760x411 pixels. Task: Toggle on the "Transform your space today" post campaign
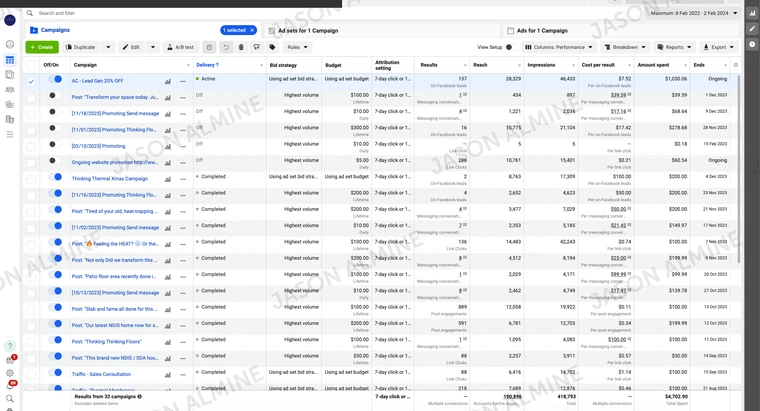click(x=55, y=95)
